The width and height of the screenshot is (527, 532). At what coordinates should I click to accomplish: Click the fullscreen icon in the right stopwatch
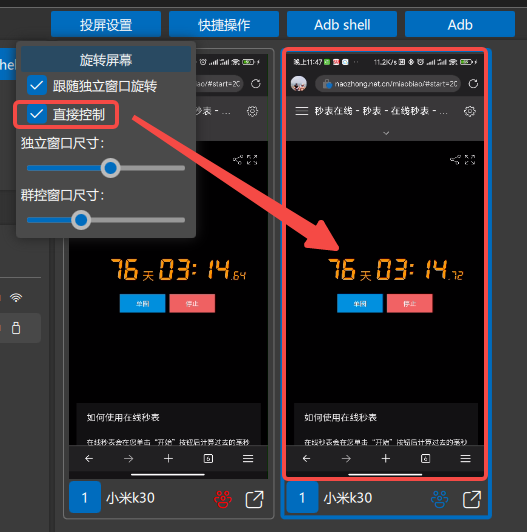(470, 159)
